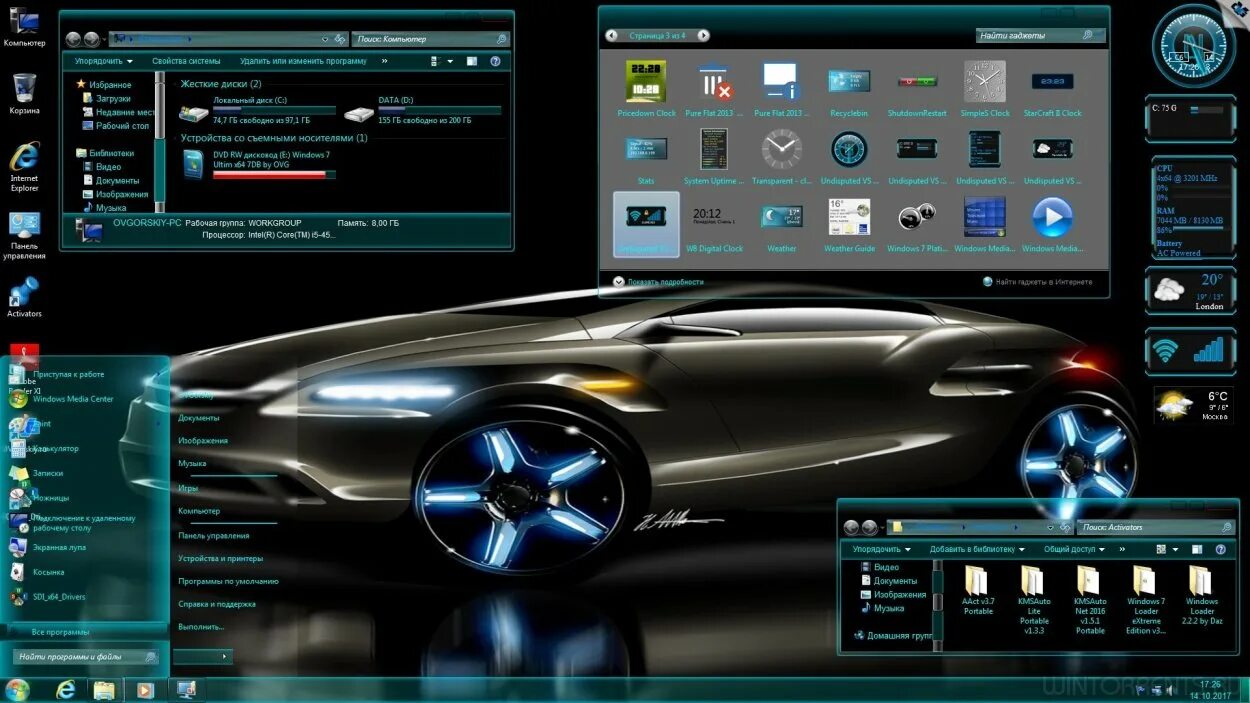Open help in Компьютер window toolbar
The height and width of the screenshot is (703, 1250).
click(x=495, y=61)
